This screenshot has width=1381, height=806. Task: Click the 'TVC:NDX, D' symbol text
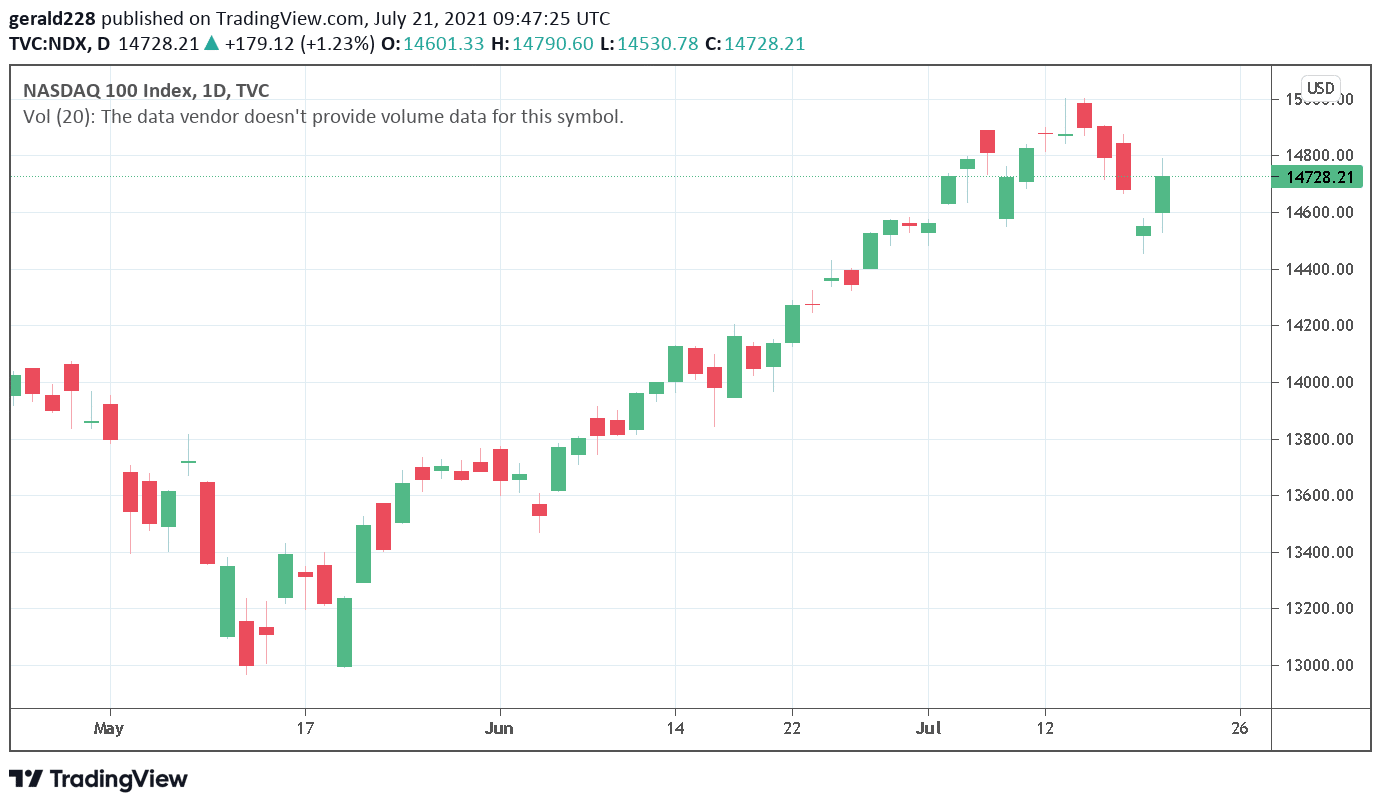[60, 44]
